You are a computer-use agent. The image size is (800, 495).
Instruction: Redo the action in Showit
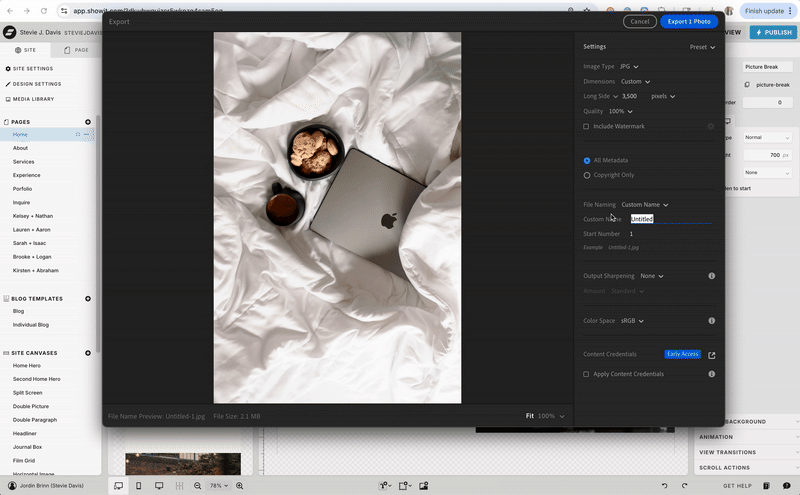684,486
